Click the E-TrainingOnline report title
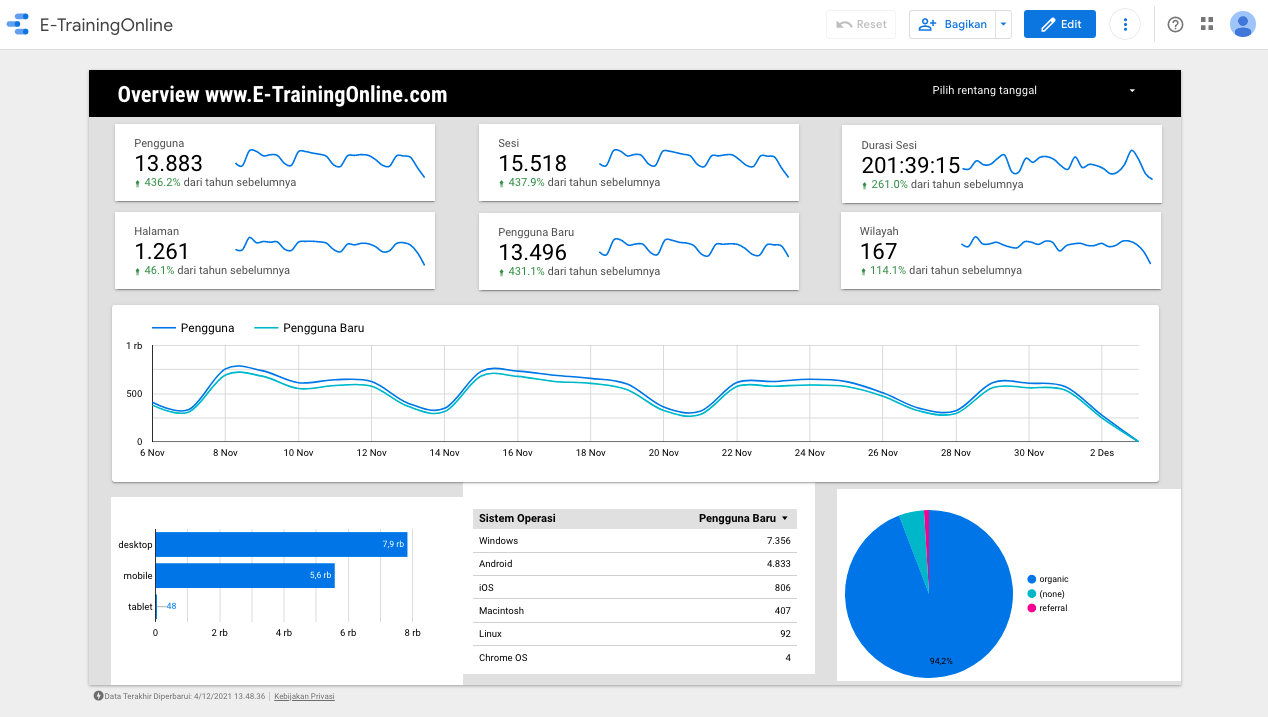 [106, 25]
